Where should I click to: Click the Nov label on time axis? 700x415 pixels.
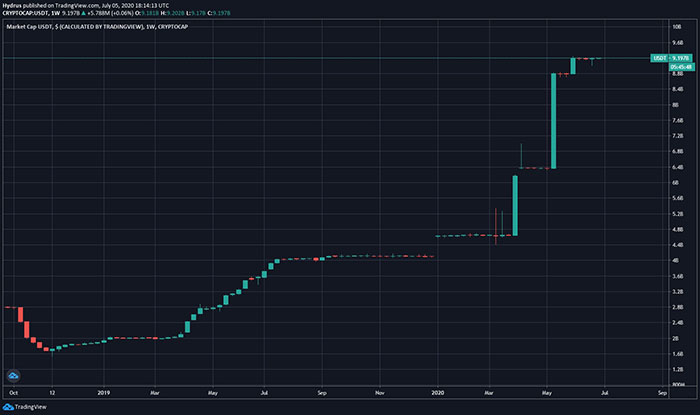[379, 393]
